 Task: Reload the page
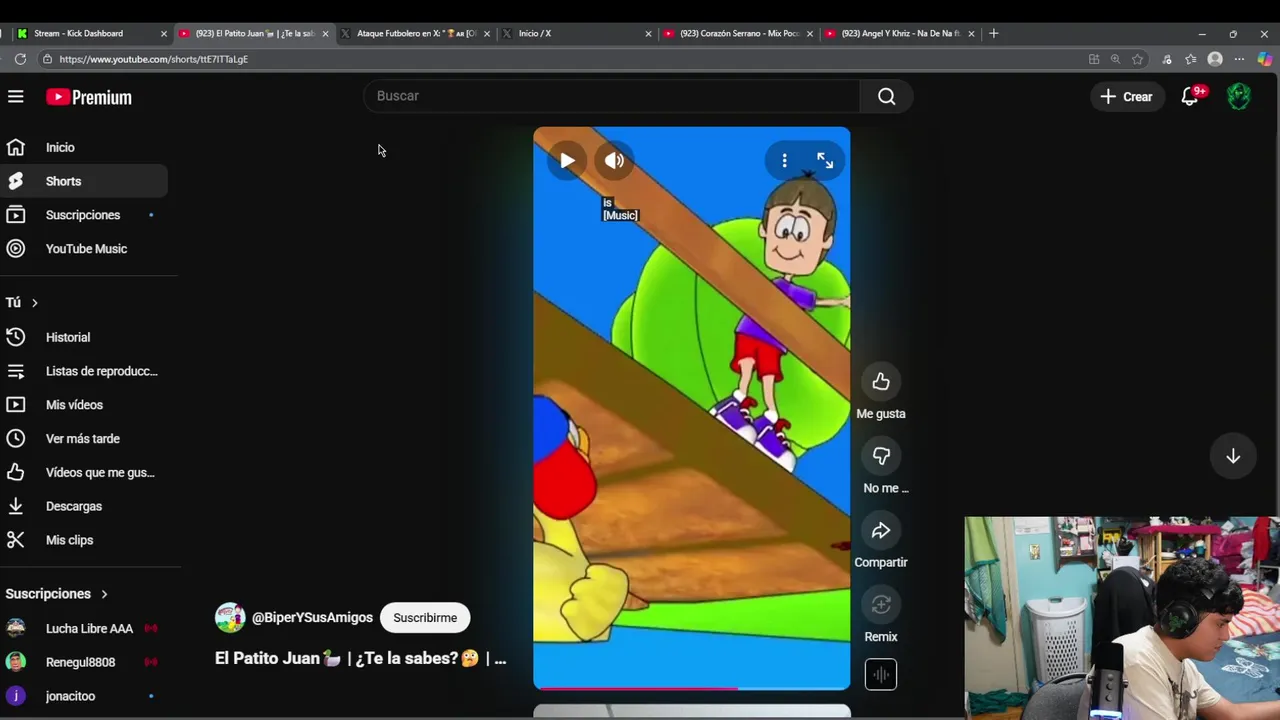point(20,59)
